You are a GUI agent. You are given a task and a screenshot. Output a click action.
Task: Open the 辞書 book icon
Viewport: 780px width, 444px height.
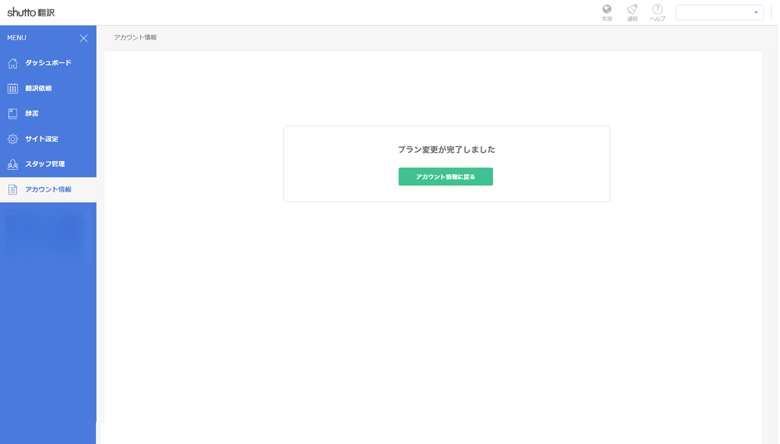(13, 114)
